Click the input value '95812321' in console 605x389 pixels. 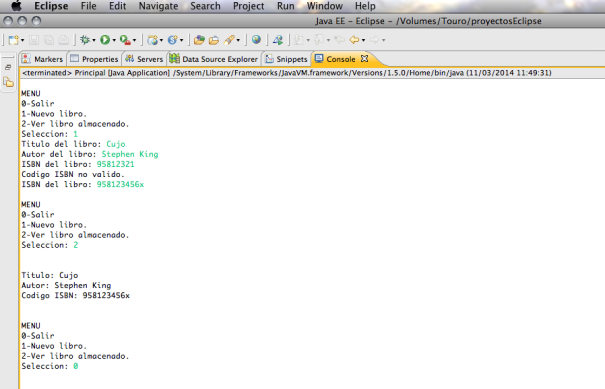tap(115, 164)
